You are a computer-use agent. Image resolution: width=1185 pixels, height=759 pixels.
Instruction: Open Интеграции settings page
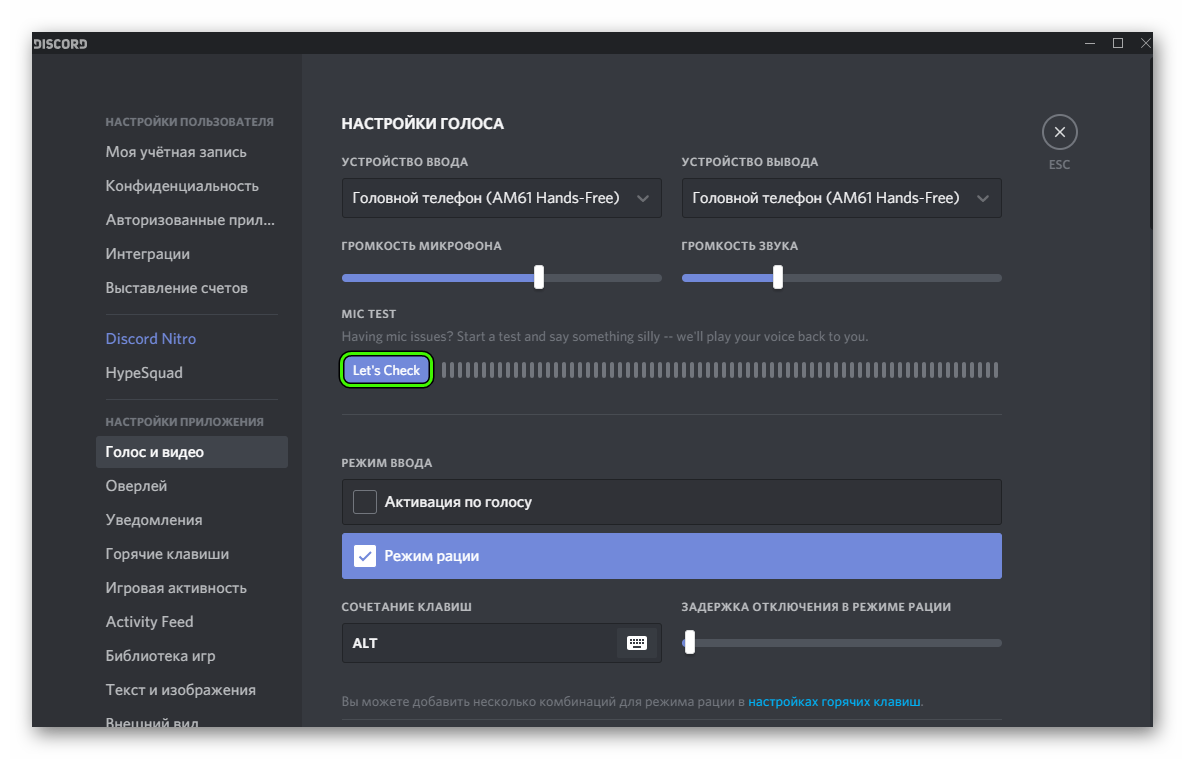[148, 254]
